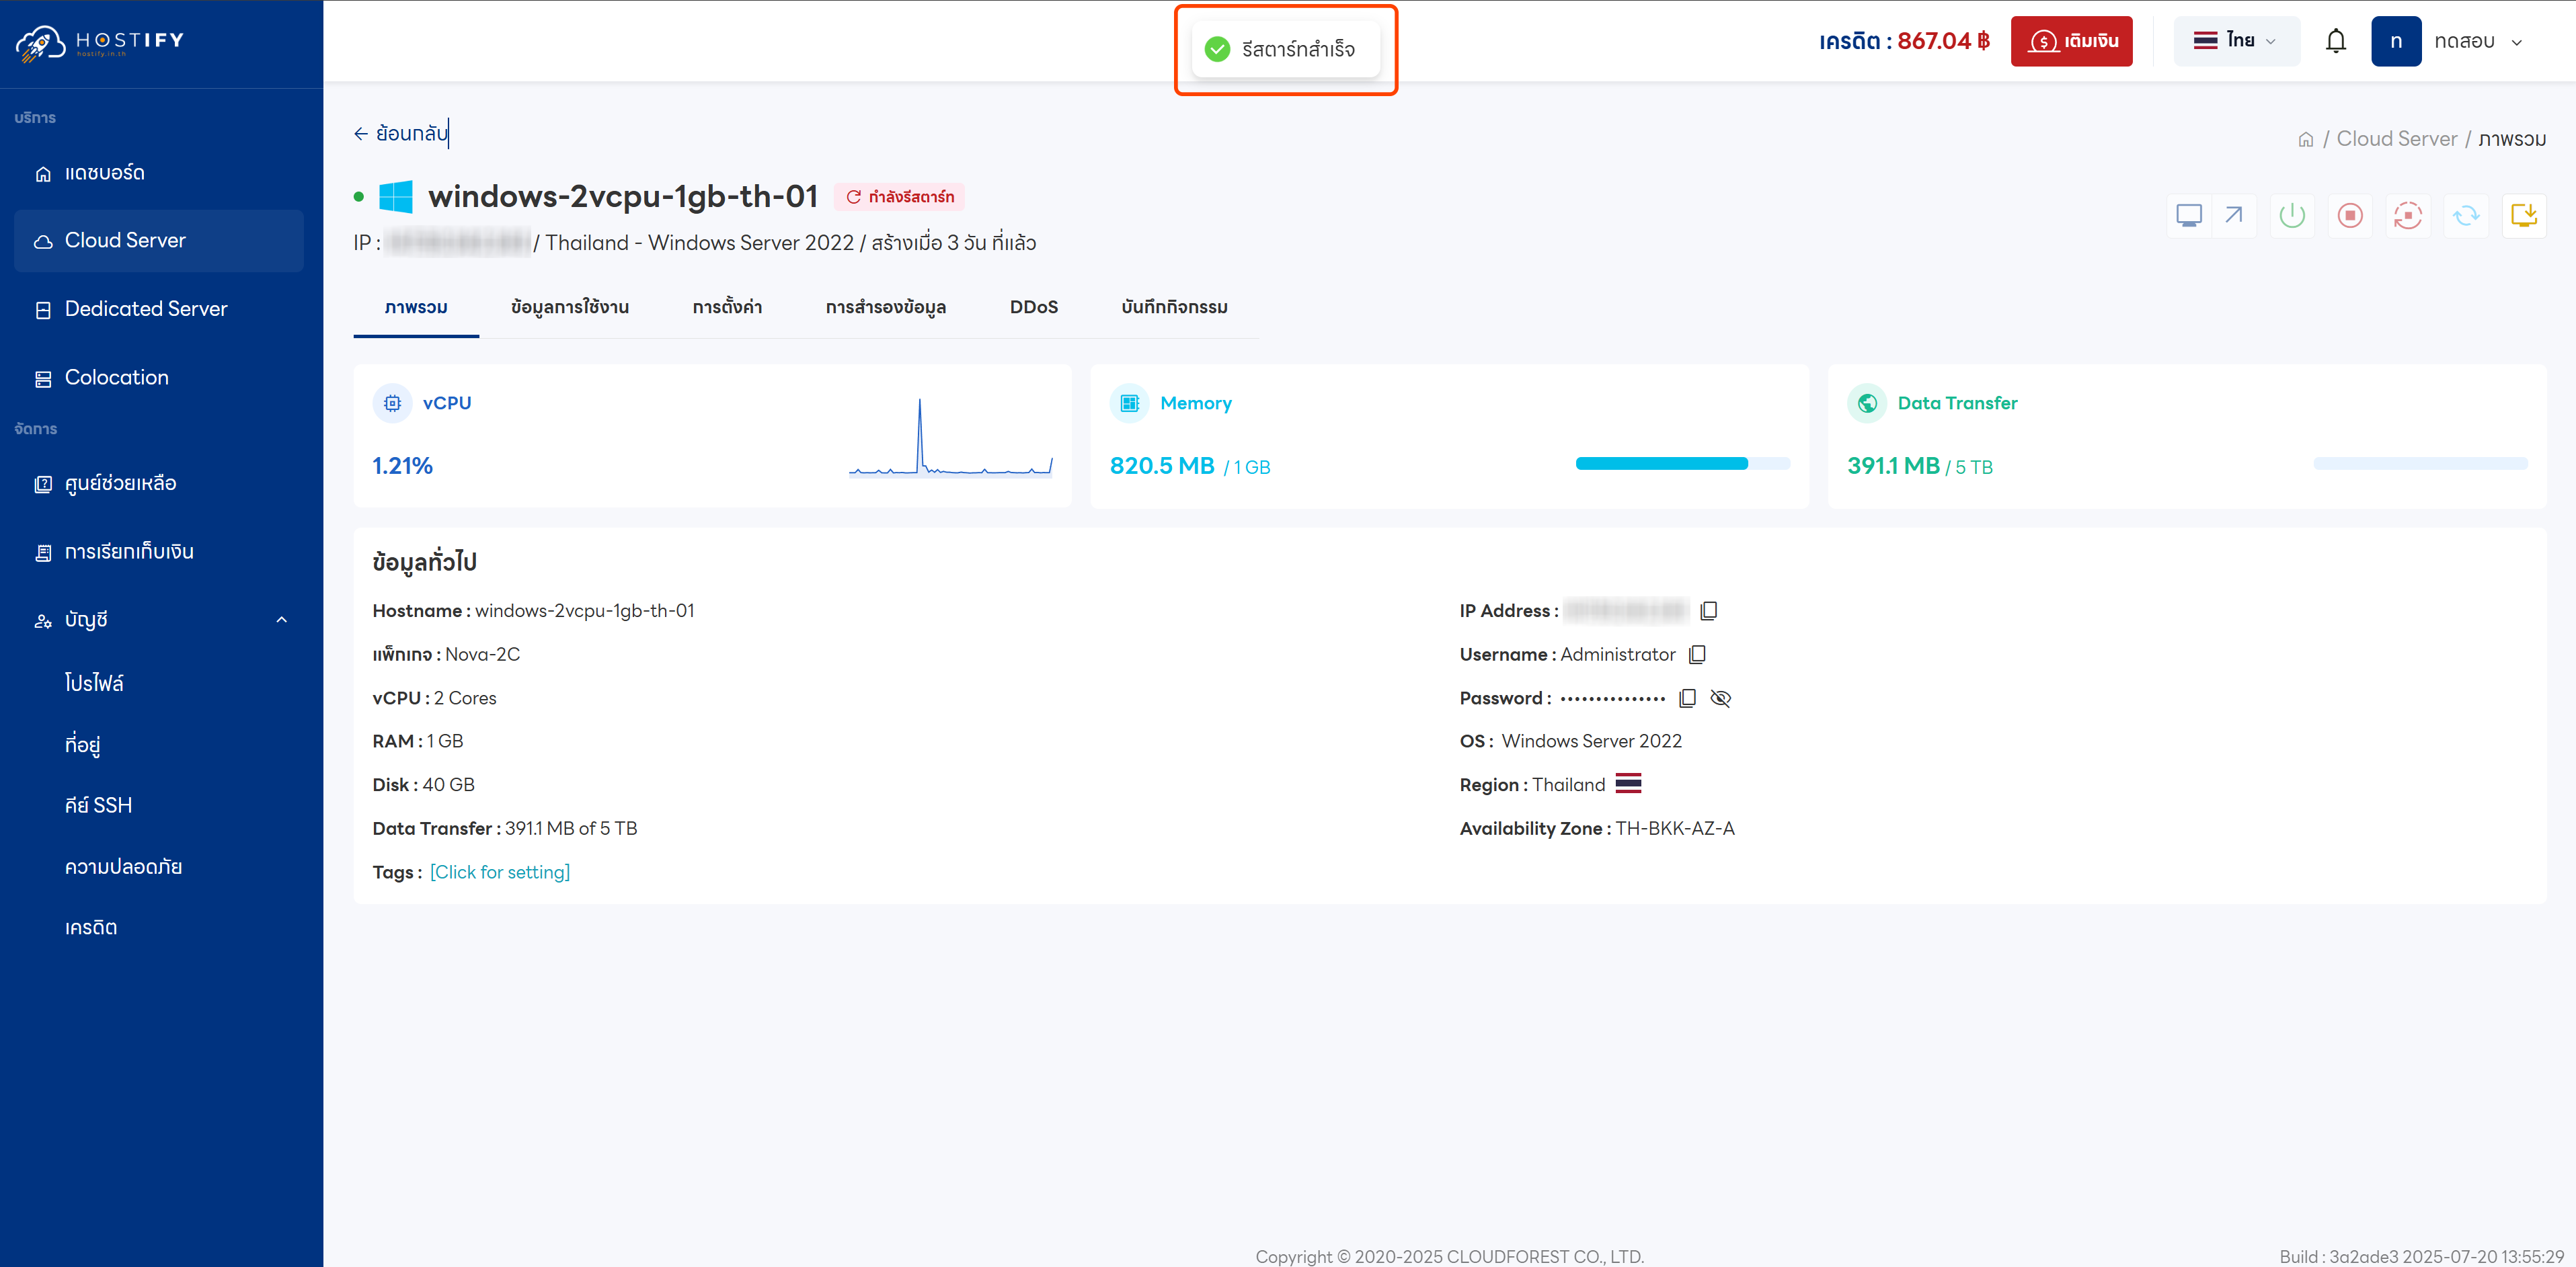Click the green power on icon
Screen dimensions: 2576x1267
pos(2292,215)
